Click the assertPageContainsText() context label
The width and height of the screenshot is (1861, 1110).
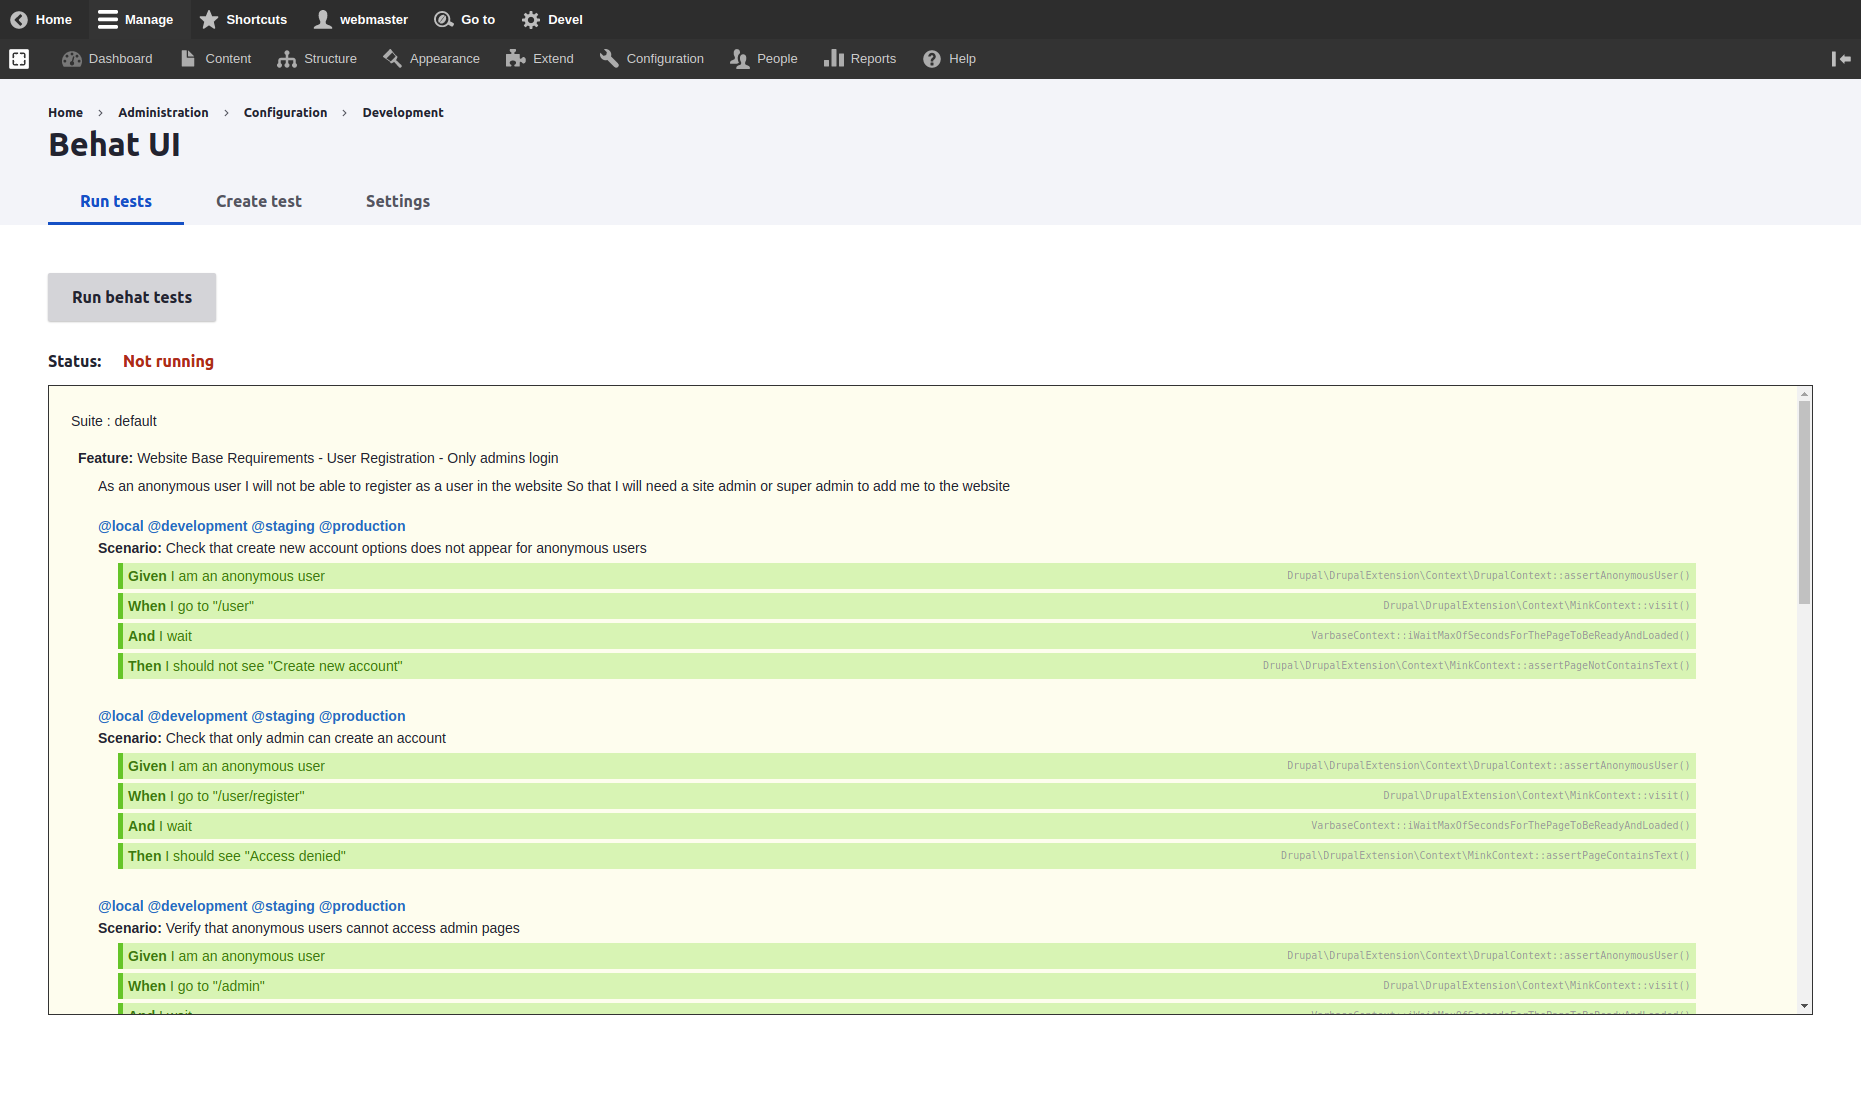tap(1485, 856)
